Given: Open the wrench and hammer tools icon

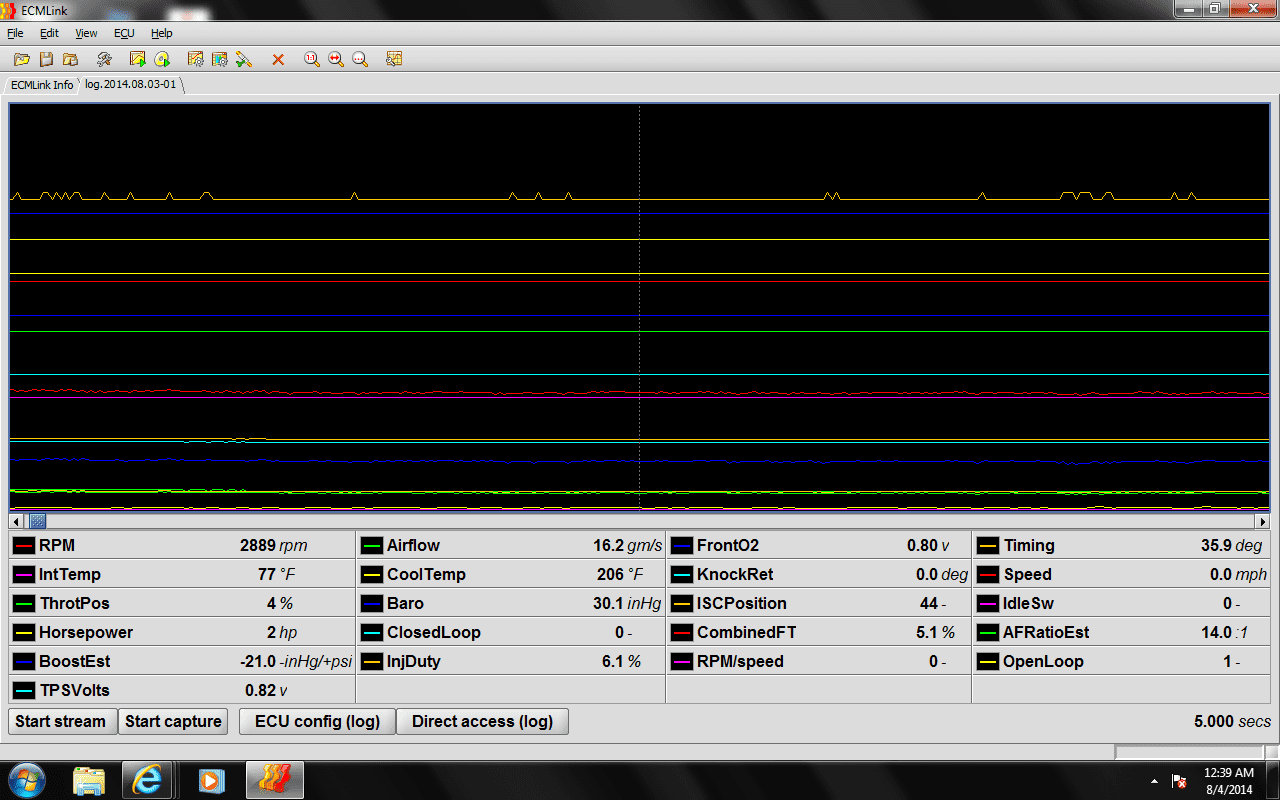Looking at the screenshot, I should (x=104, y=60).
